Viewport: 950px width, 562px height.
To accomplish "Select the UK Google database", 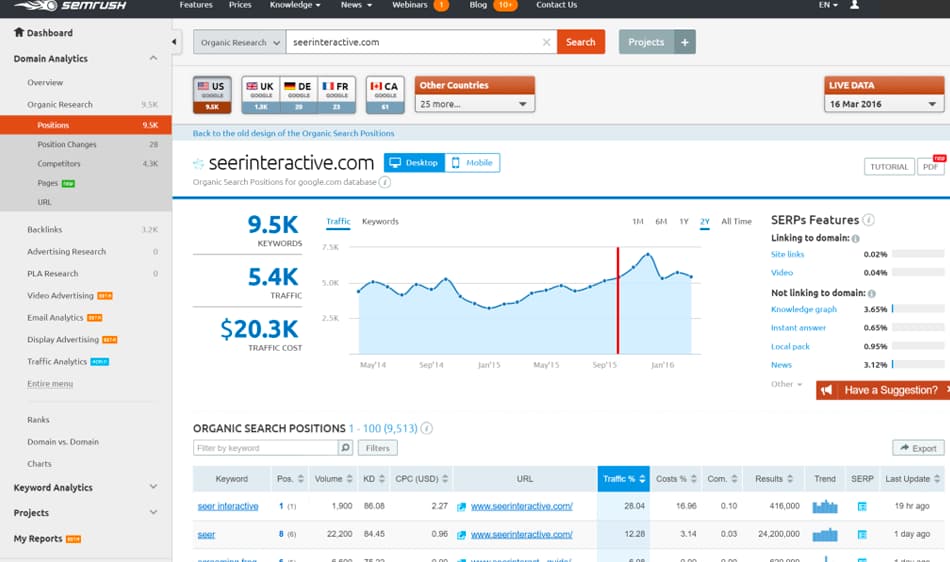I will [x=261, y=94].
